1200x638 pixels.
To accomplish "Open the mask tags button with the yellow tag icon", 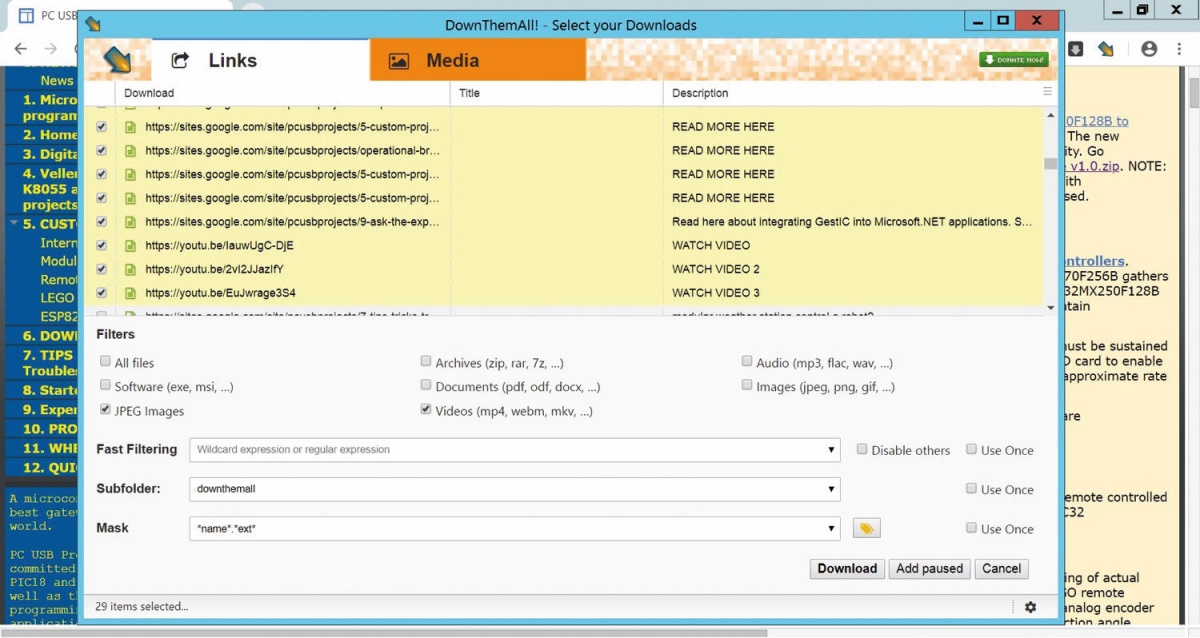I will click(x=866, y=528).
